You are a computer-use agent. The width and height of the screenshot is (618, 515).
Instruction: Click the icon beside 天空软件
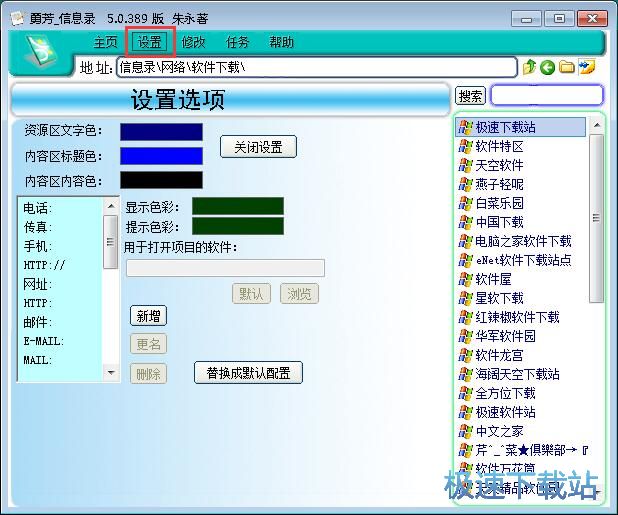(465, 165)
